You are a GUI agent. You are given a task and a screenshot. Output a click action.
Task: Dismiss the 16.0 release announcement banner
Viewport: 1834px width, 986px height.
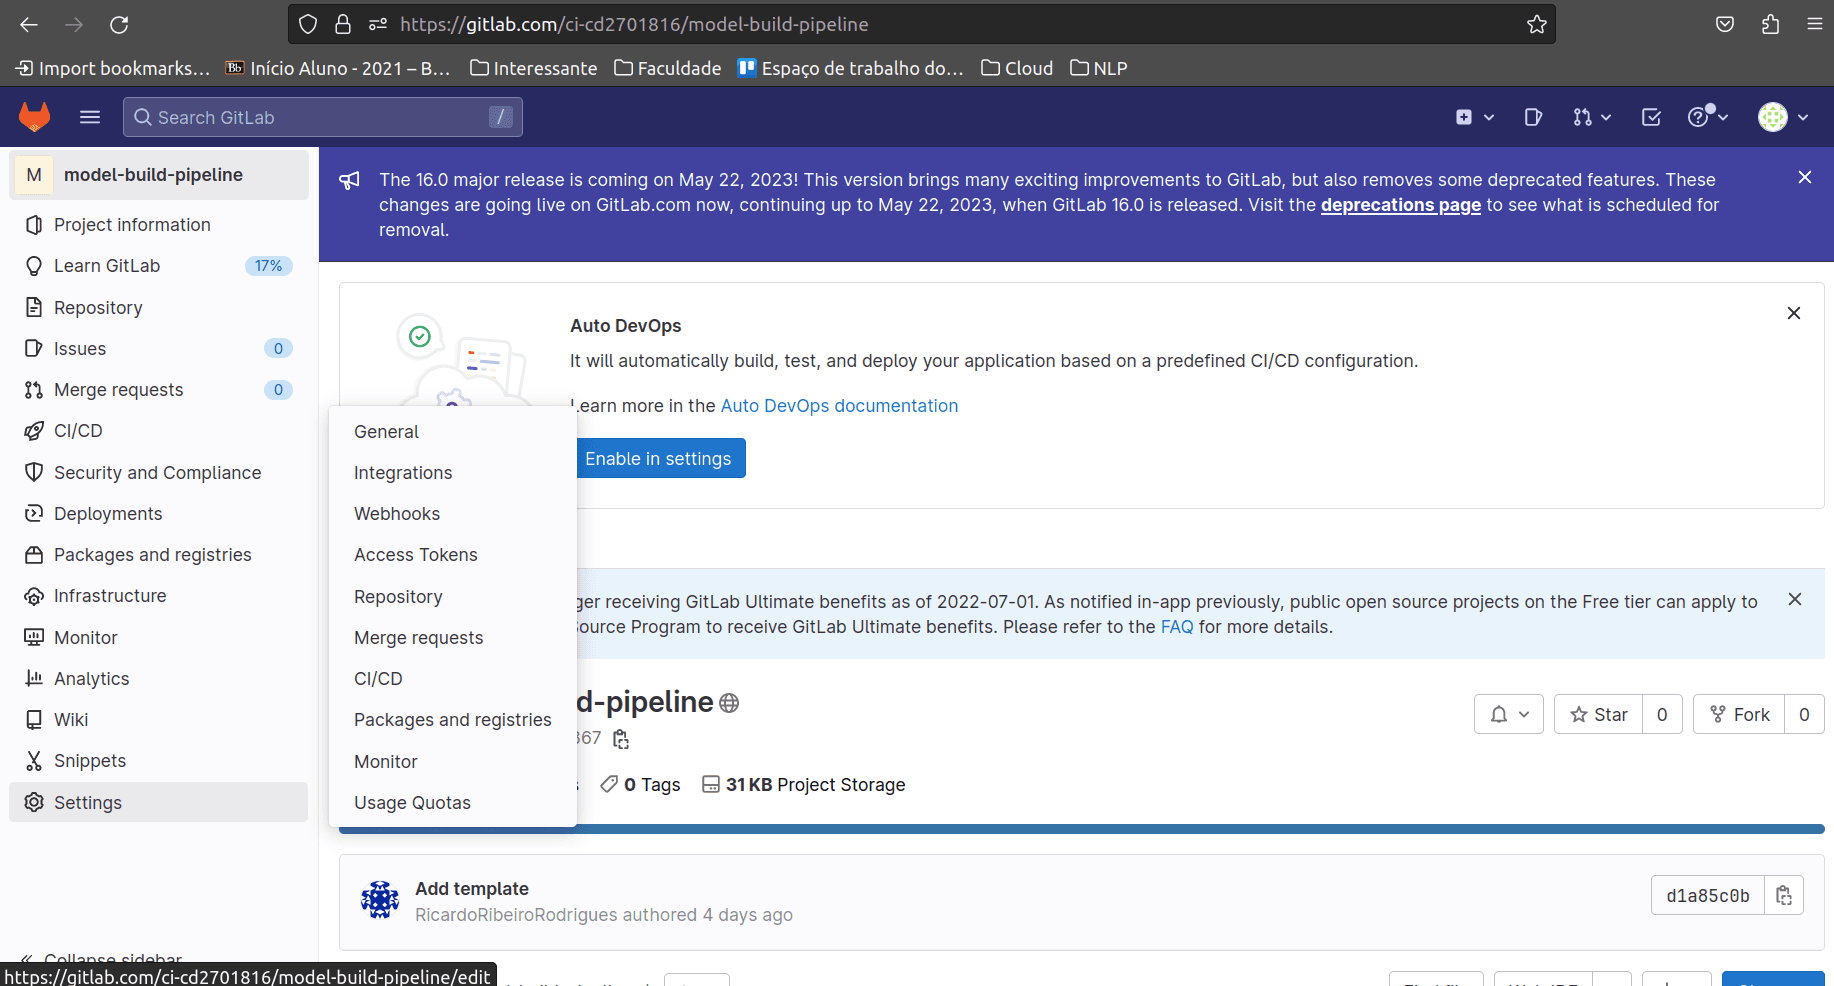click(x=1805, y=177)
